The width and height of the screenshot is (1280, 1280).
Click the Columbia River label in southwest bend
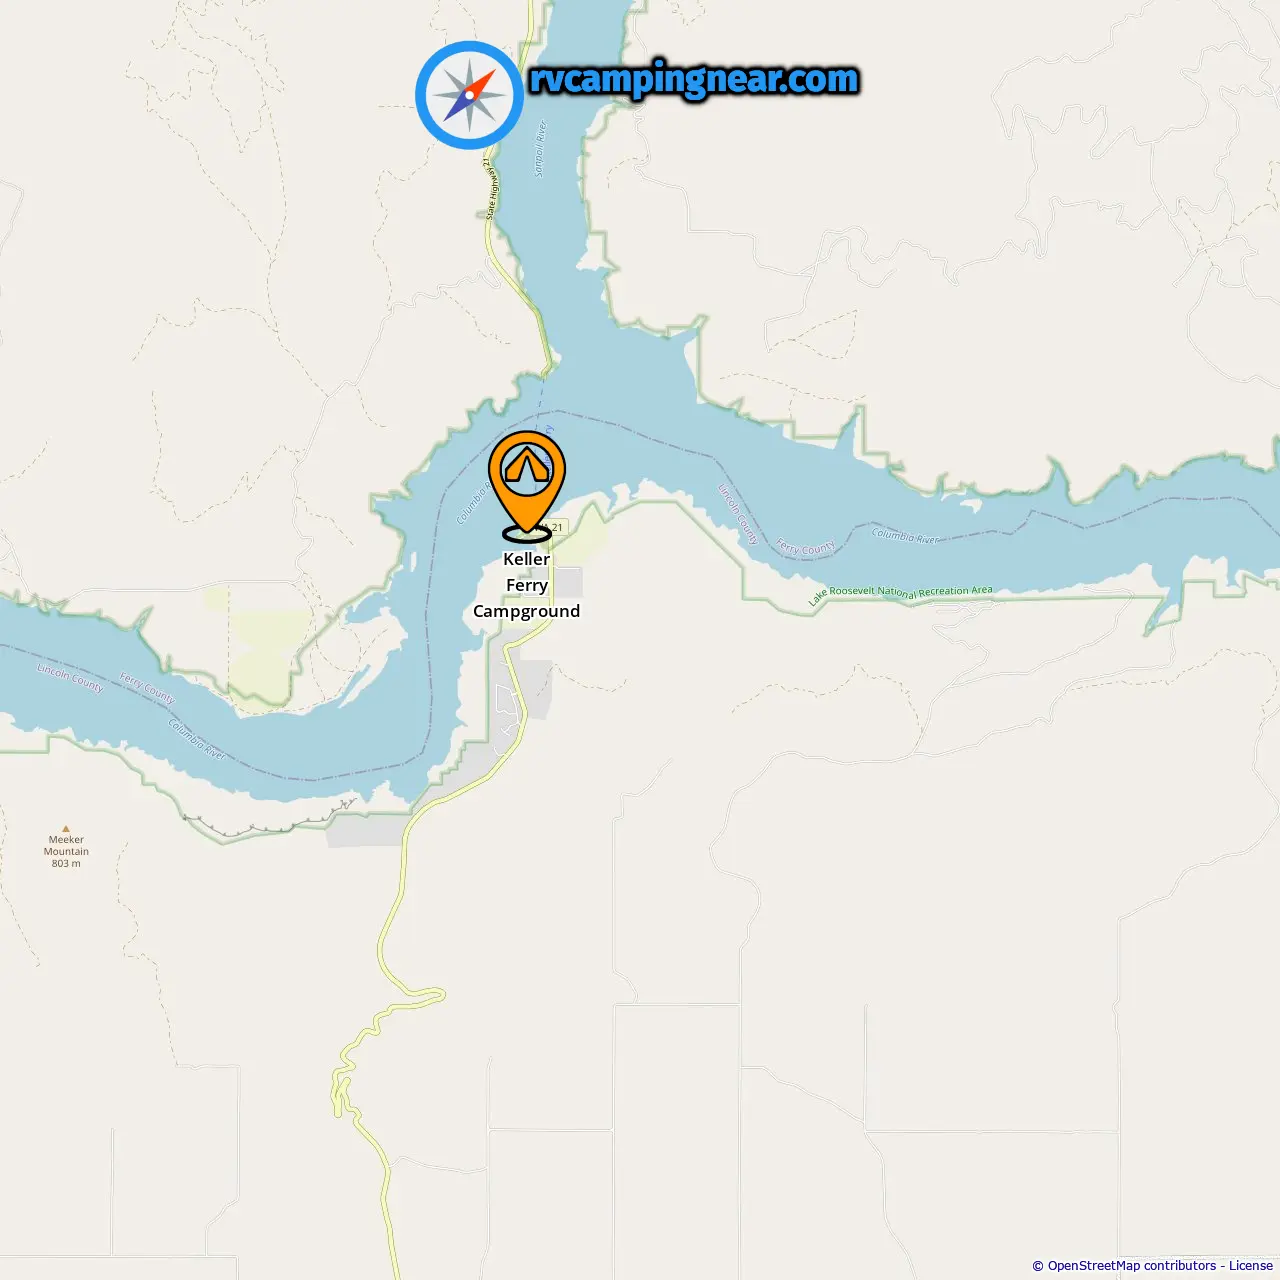point(197,739)
